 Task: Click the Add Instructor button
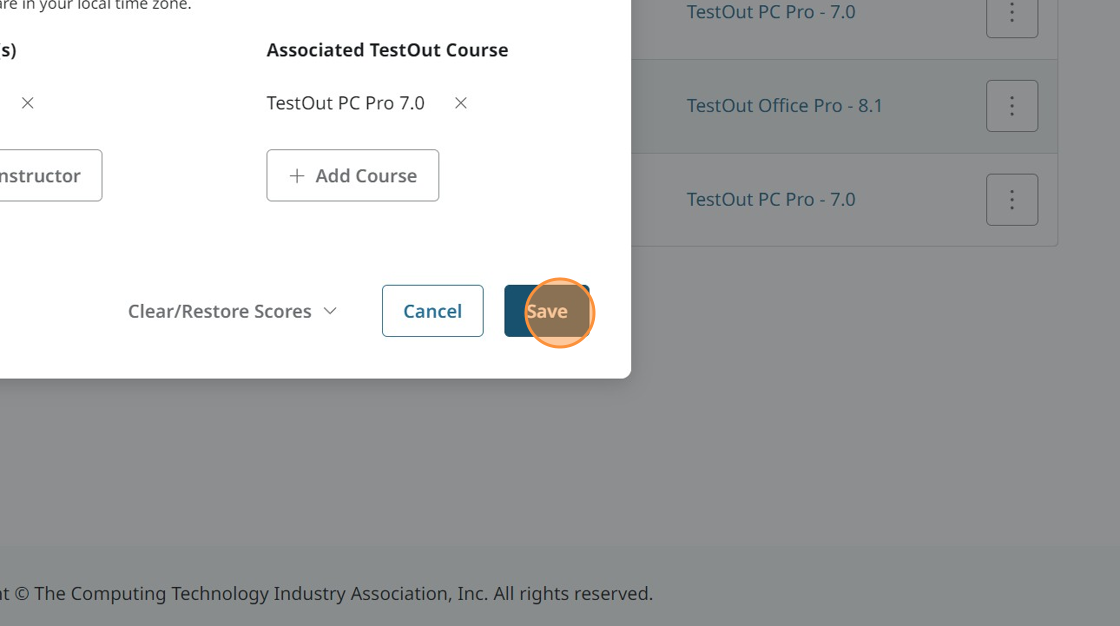[50, 175]
